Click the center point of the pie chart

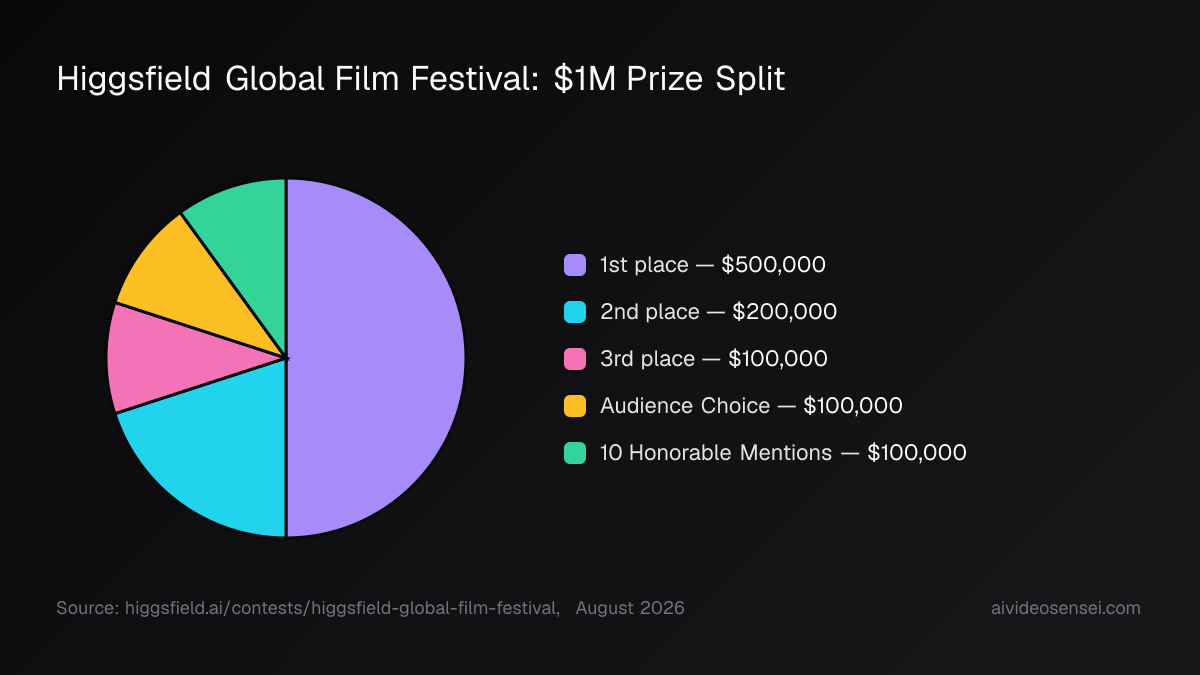[286, 358]
